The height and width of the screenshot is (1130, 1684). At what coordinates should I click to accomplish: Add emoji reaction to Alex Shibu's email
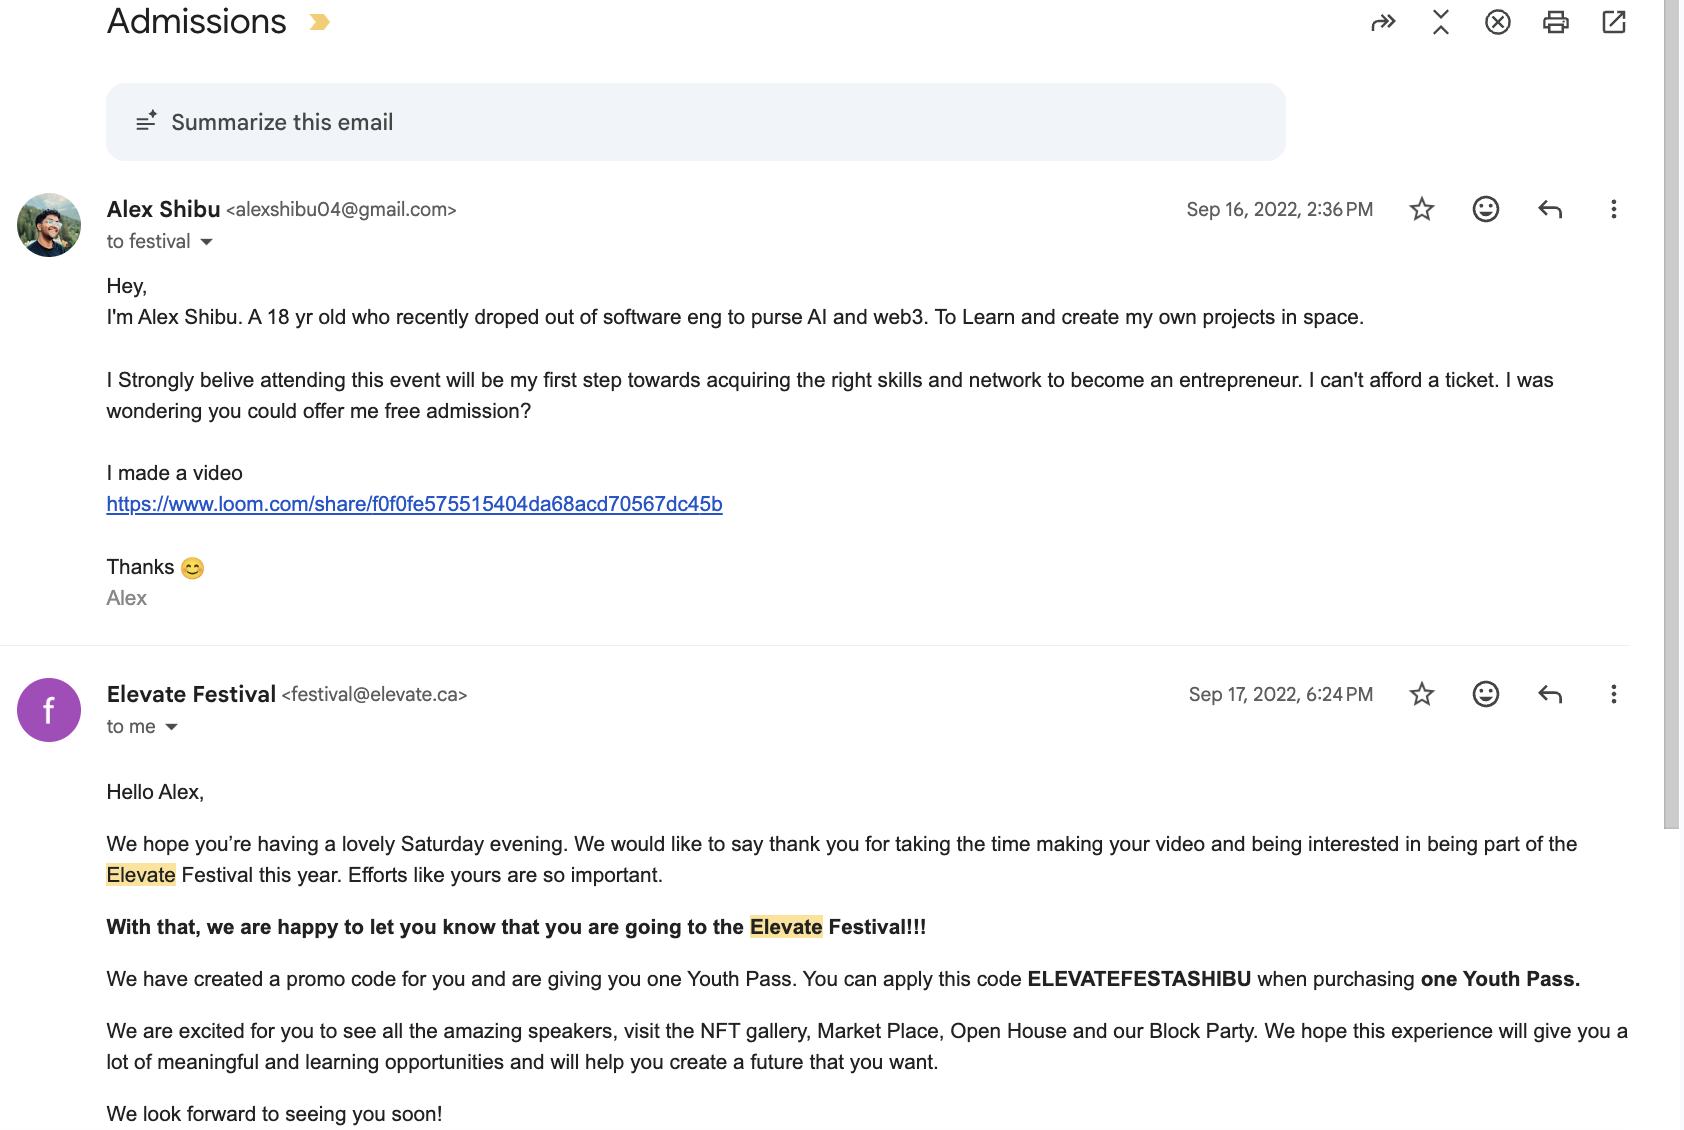coord(1485,209)
